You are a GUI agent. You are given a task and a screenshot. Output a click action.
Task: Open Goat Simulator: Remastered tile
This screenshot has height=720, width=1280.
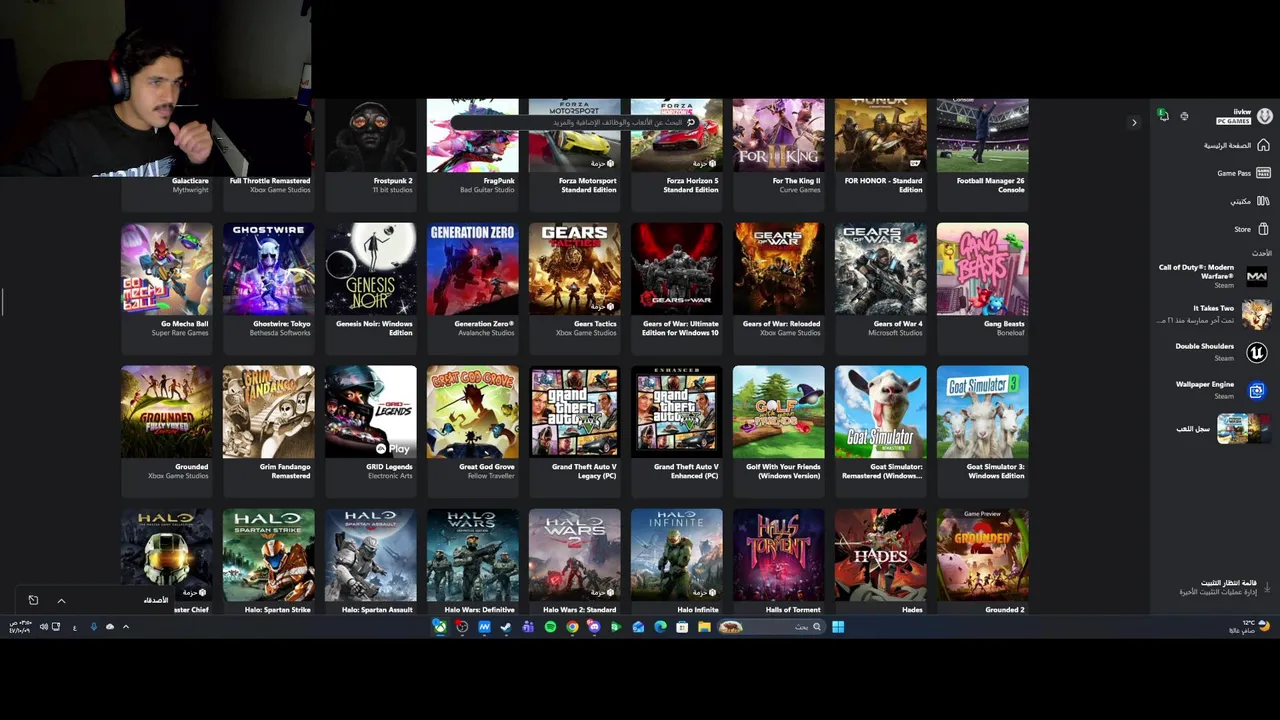pyautogui.click(x=881, y=431)
